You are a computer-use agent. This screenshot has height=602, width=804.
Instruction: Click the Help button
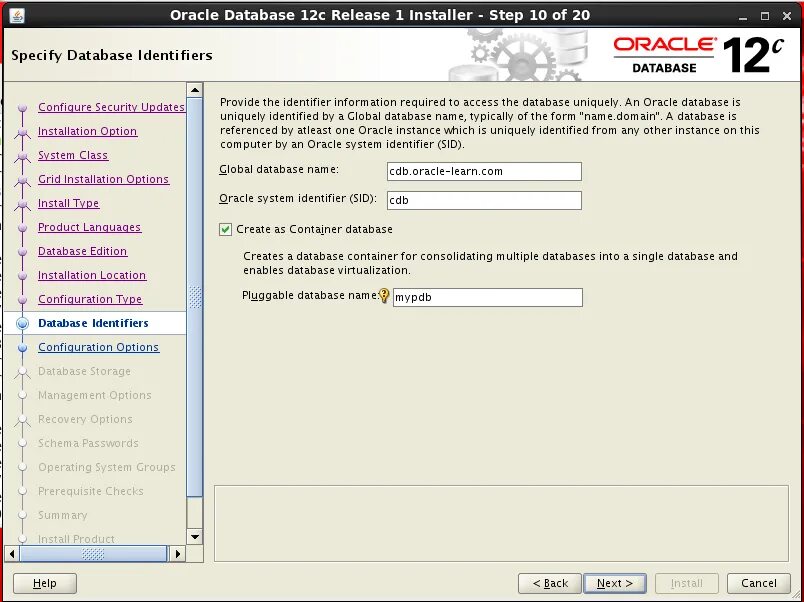(45, 583)
